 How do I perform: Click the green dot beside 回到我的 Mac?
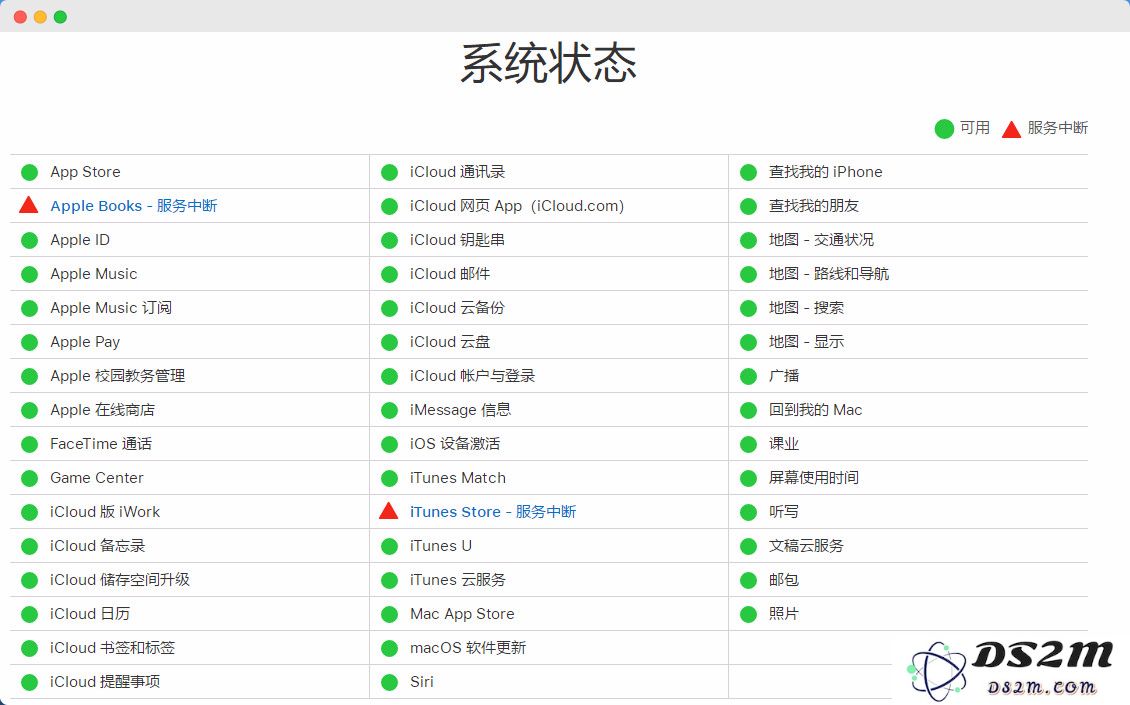point(749,410)
